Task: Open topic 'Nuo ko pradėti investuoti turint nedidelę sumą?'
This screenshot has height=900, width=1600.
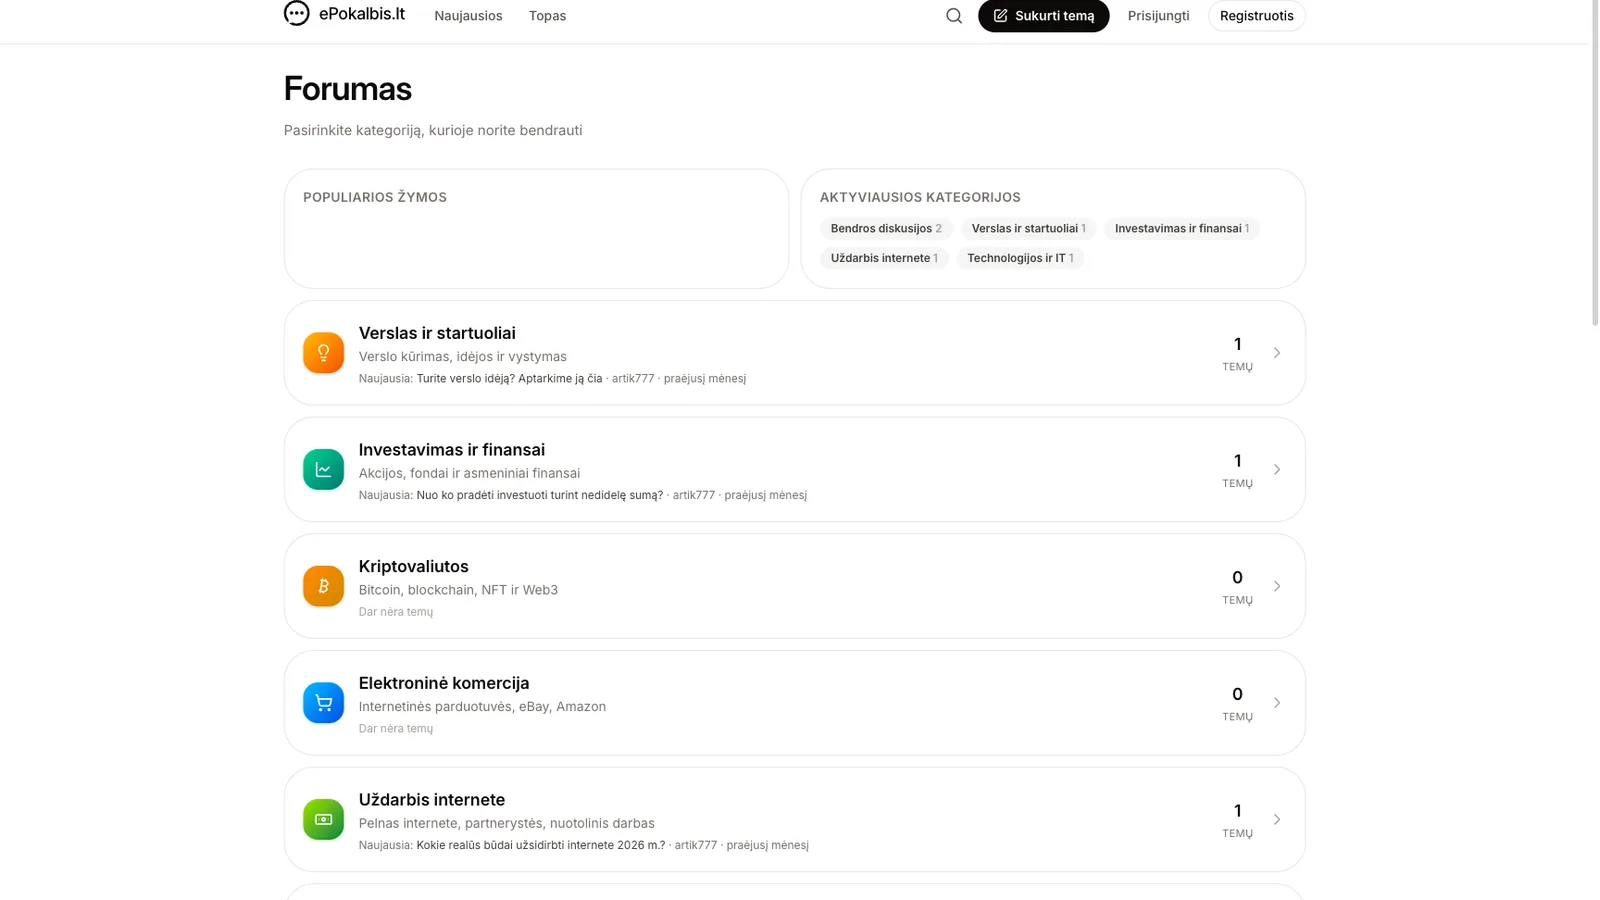Action: (x=539, y=495)
